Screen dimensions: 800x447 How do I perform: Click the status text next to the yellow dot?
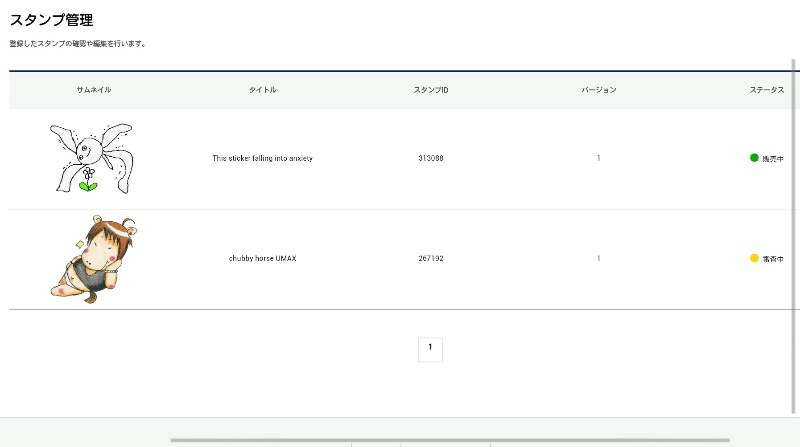point(773,259)
